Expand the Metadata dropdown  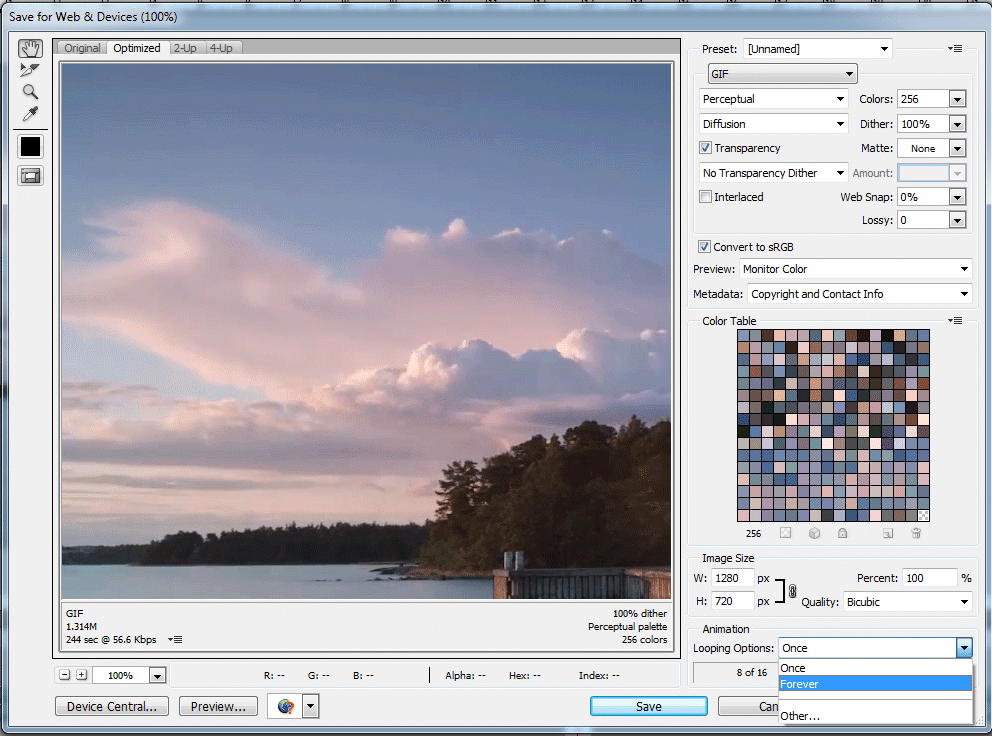(x=859, y=294)
